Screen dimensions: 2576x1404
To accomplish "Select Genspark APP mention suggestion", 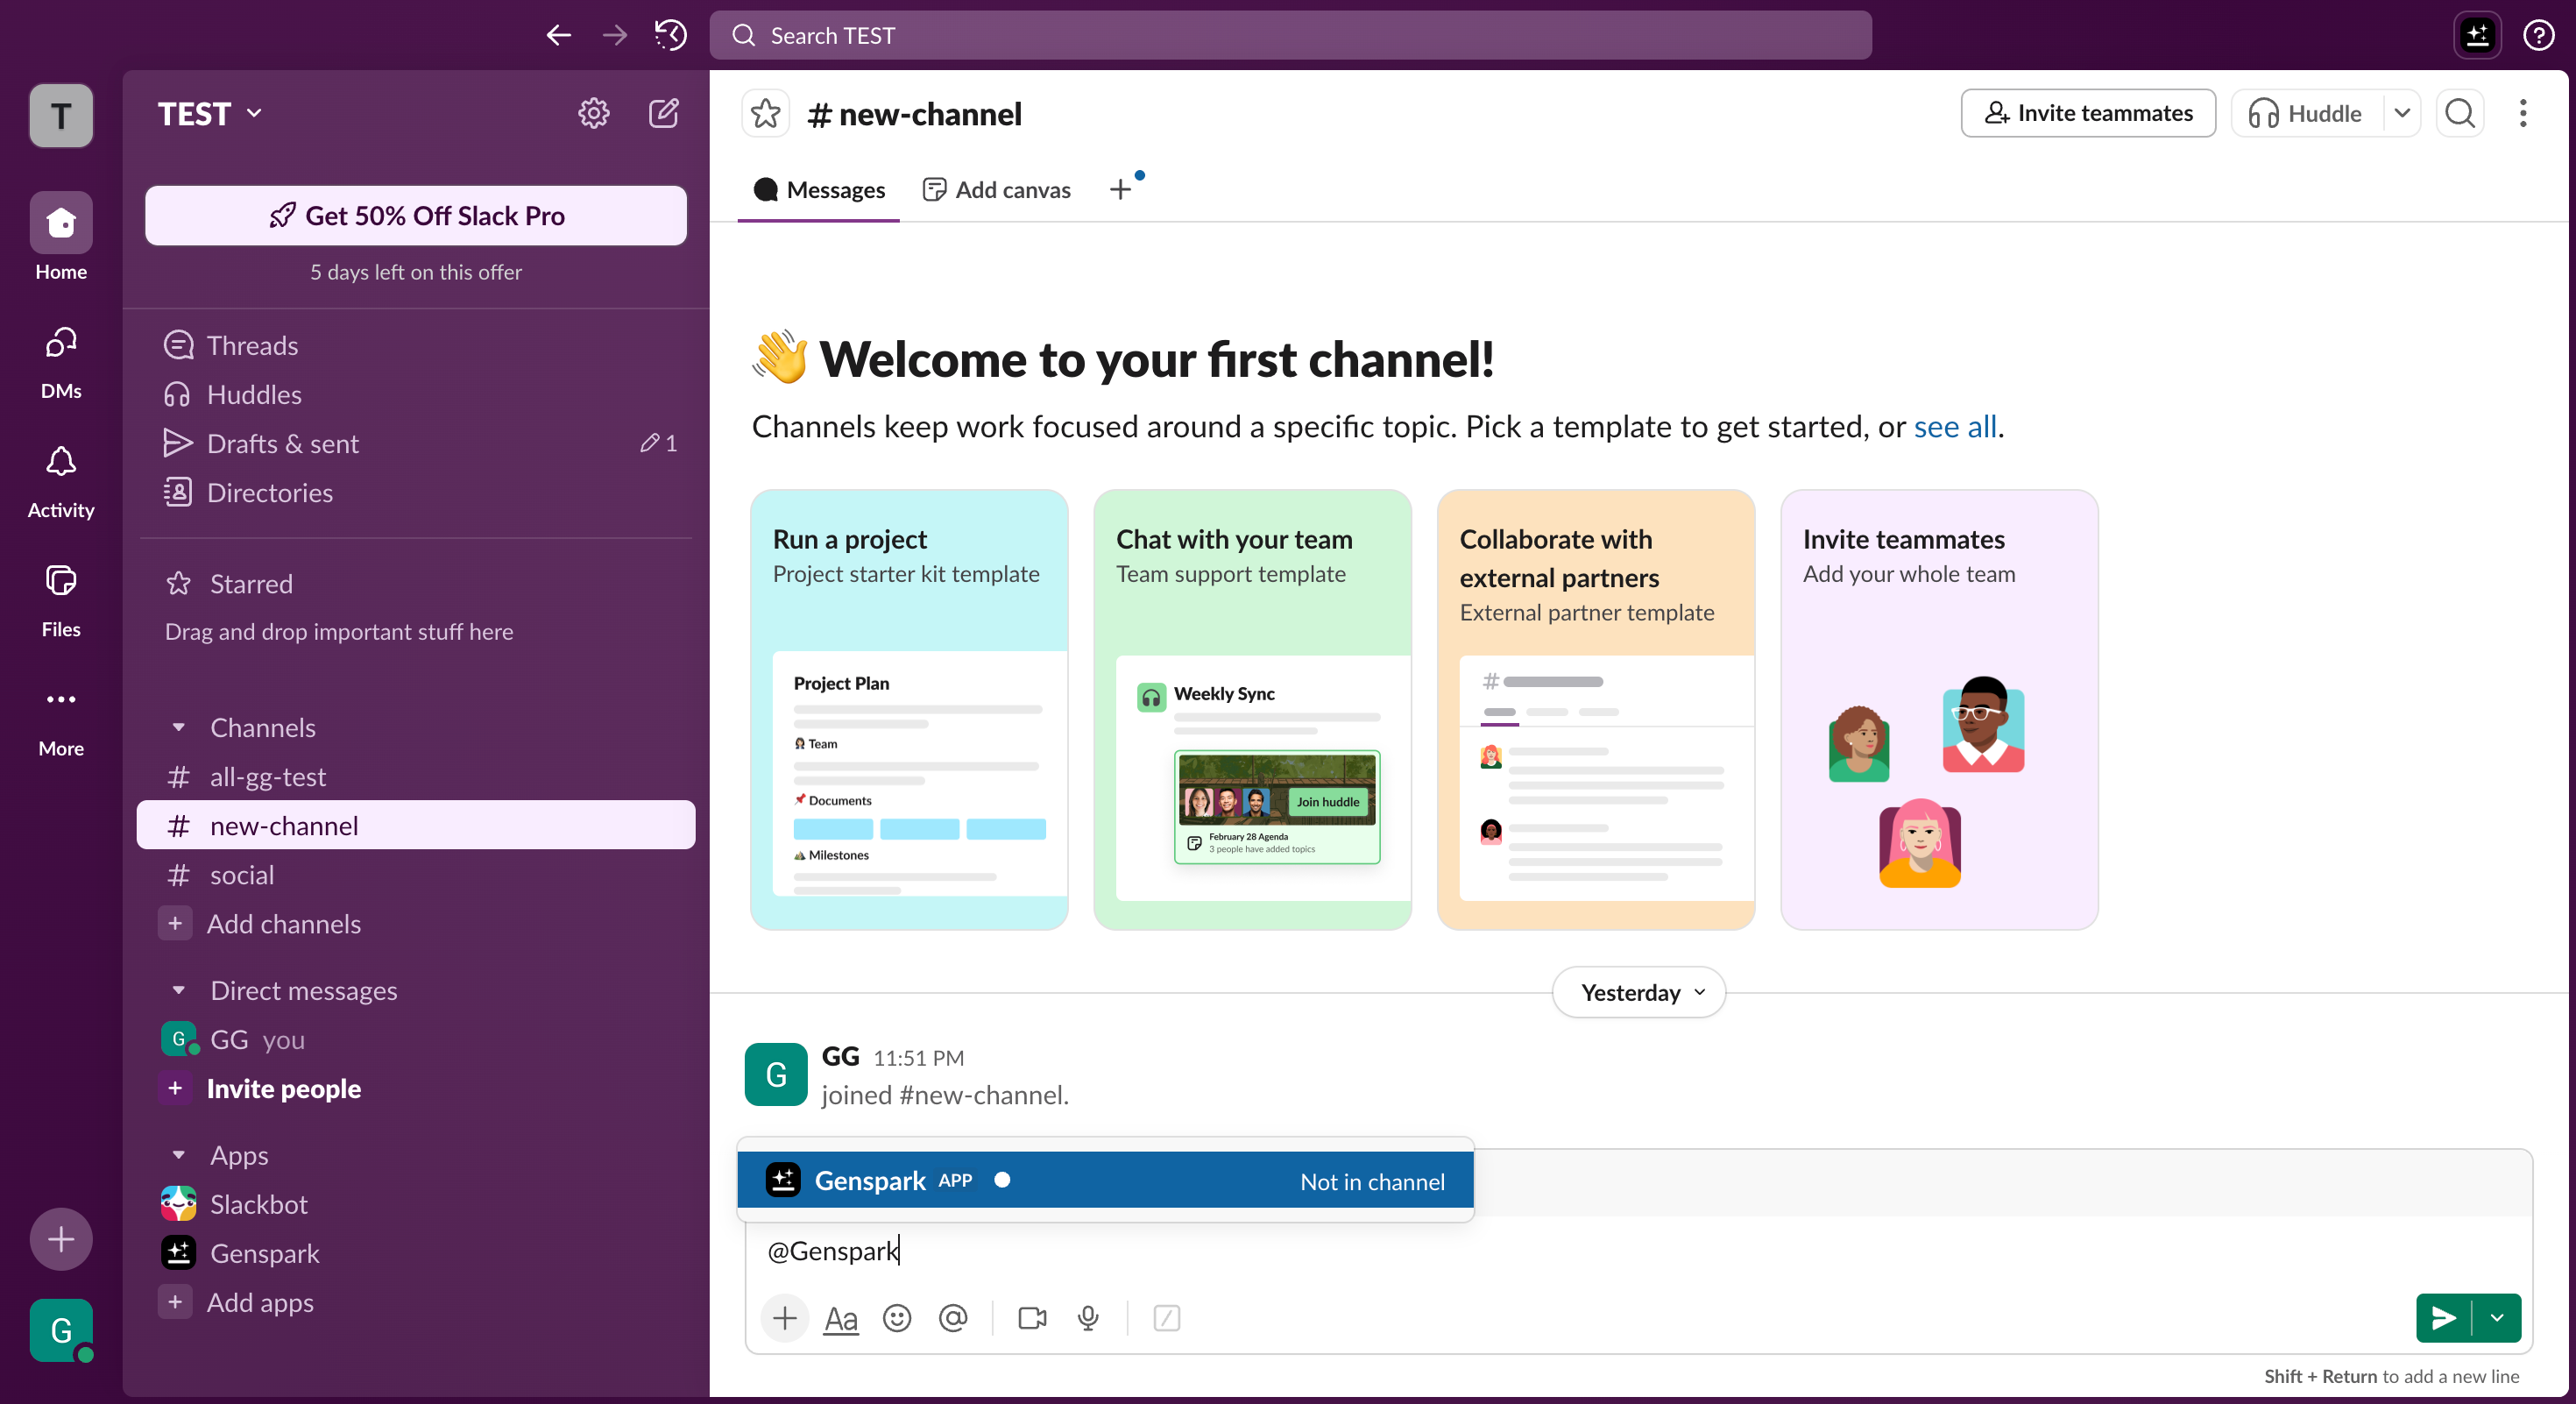I will click(1105, 1180).
